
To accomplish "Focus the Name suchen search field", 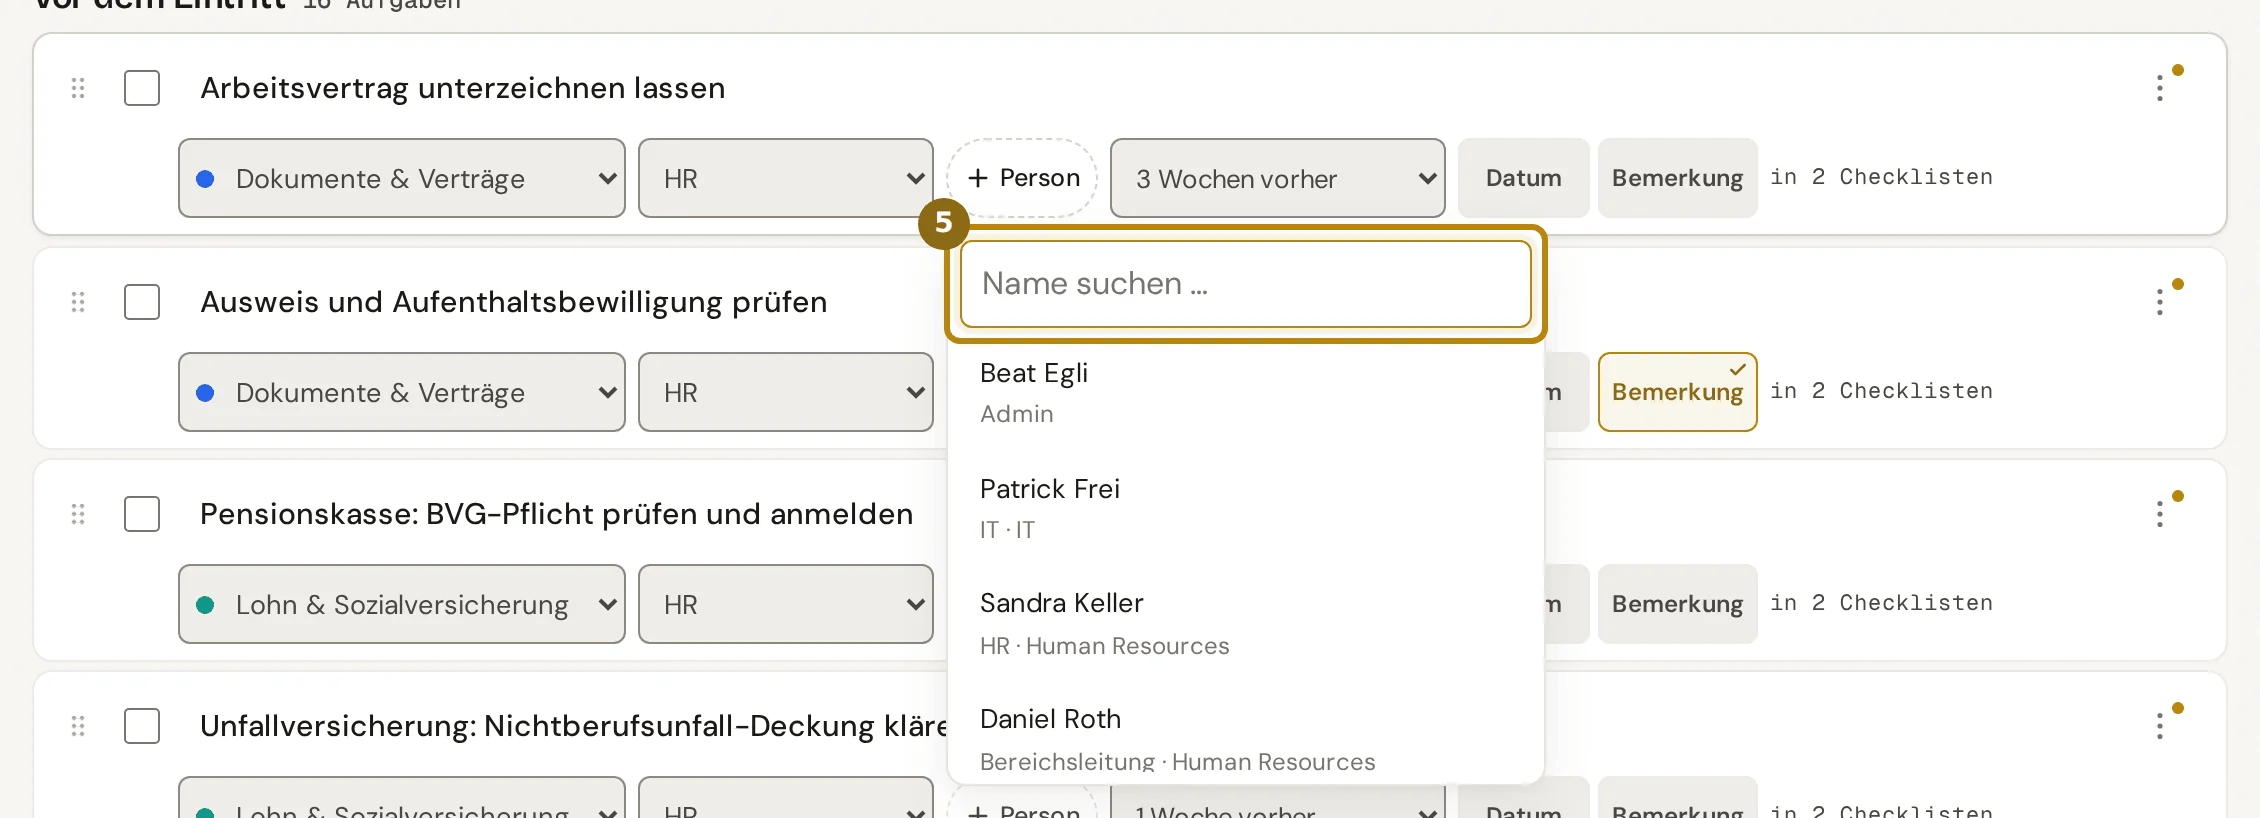I will pos(1246,284).
